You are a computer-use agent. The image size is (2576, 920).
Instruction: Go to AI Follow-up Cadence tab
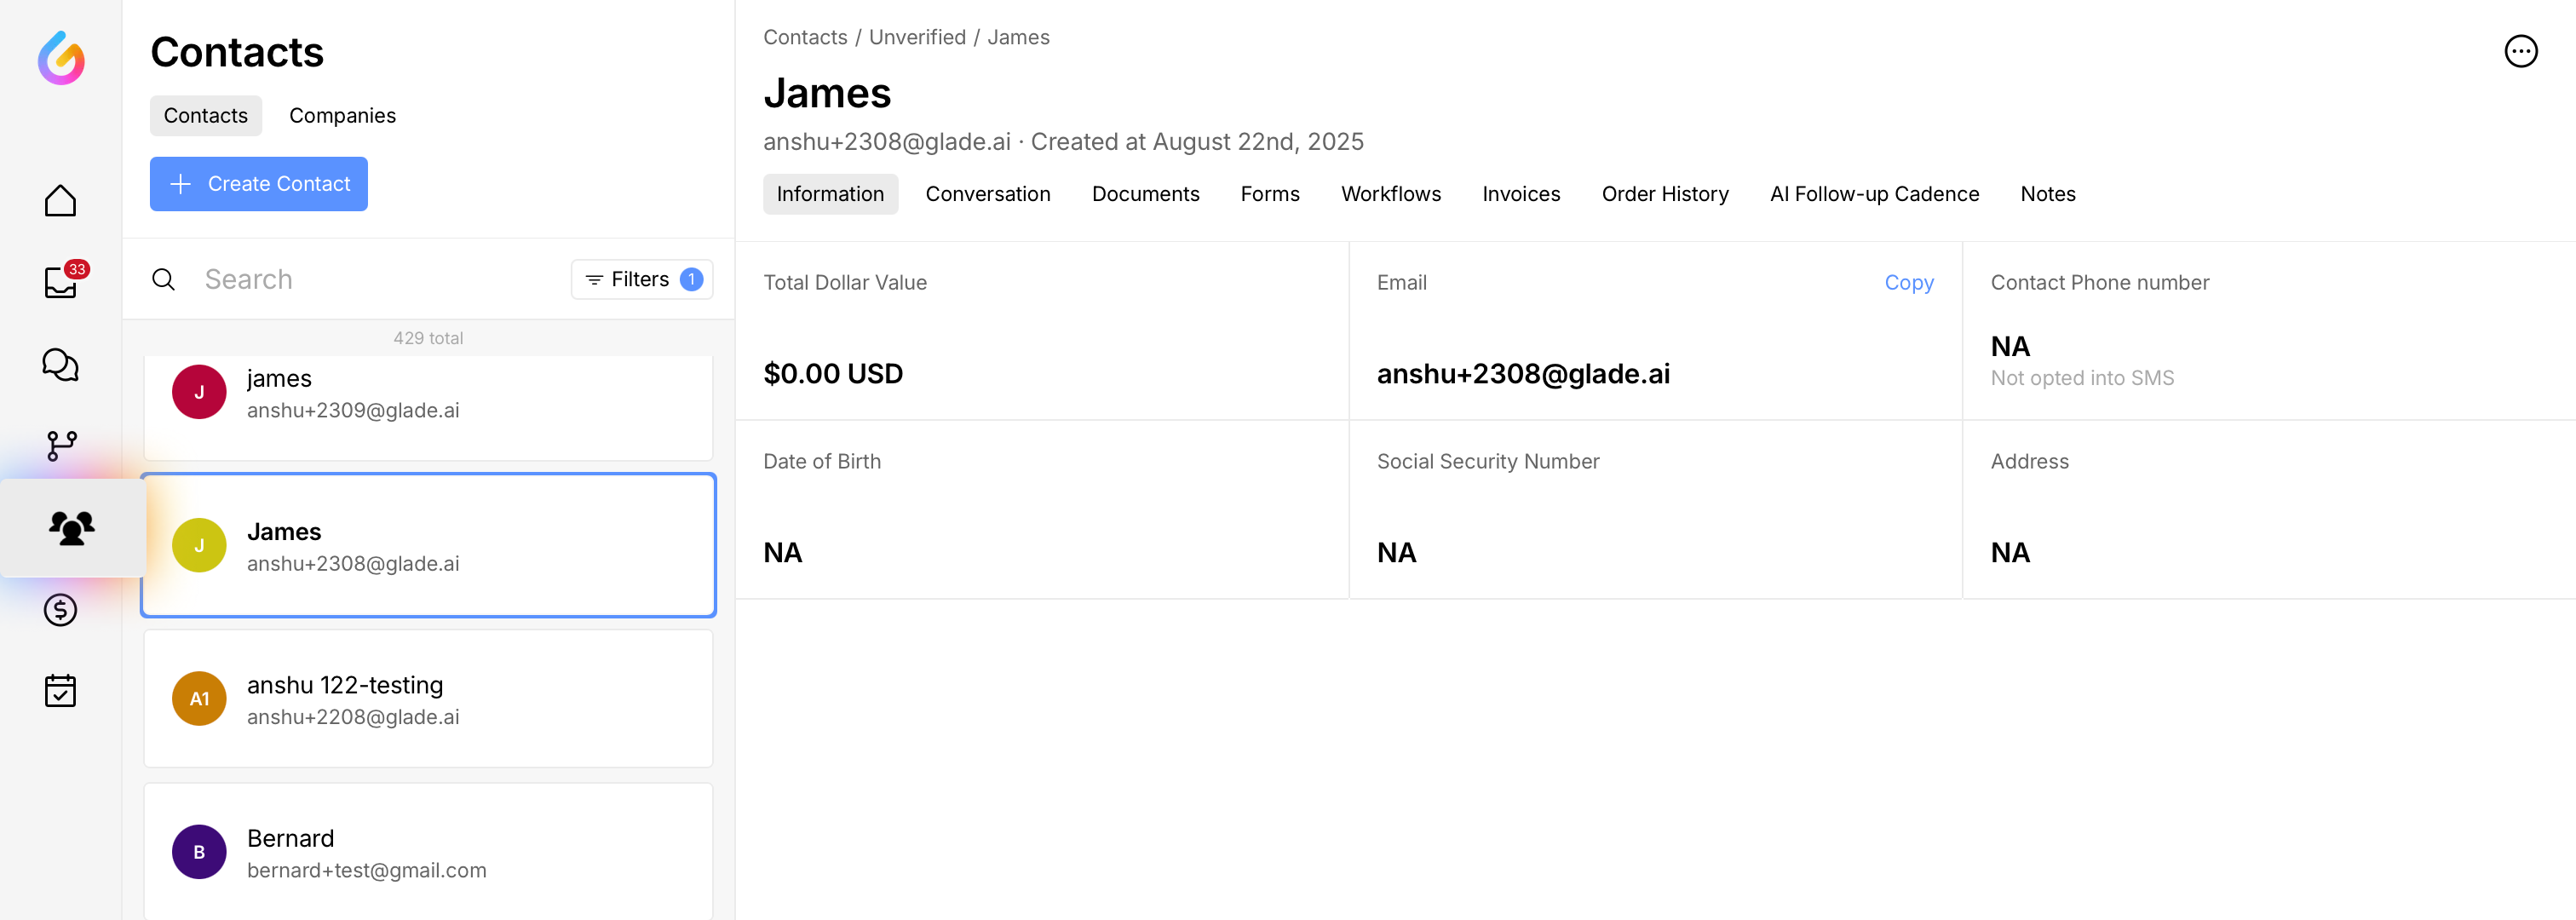[x=1873, y=194]
